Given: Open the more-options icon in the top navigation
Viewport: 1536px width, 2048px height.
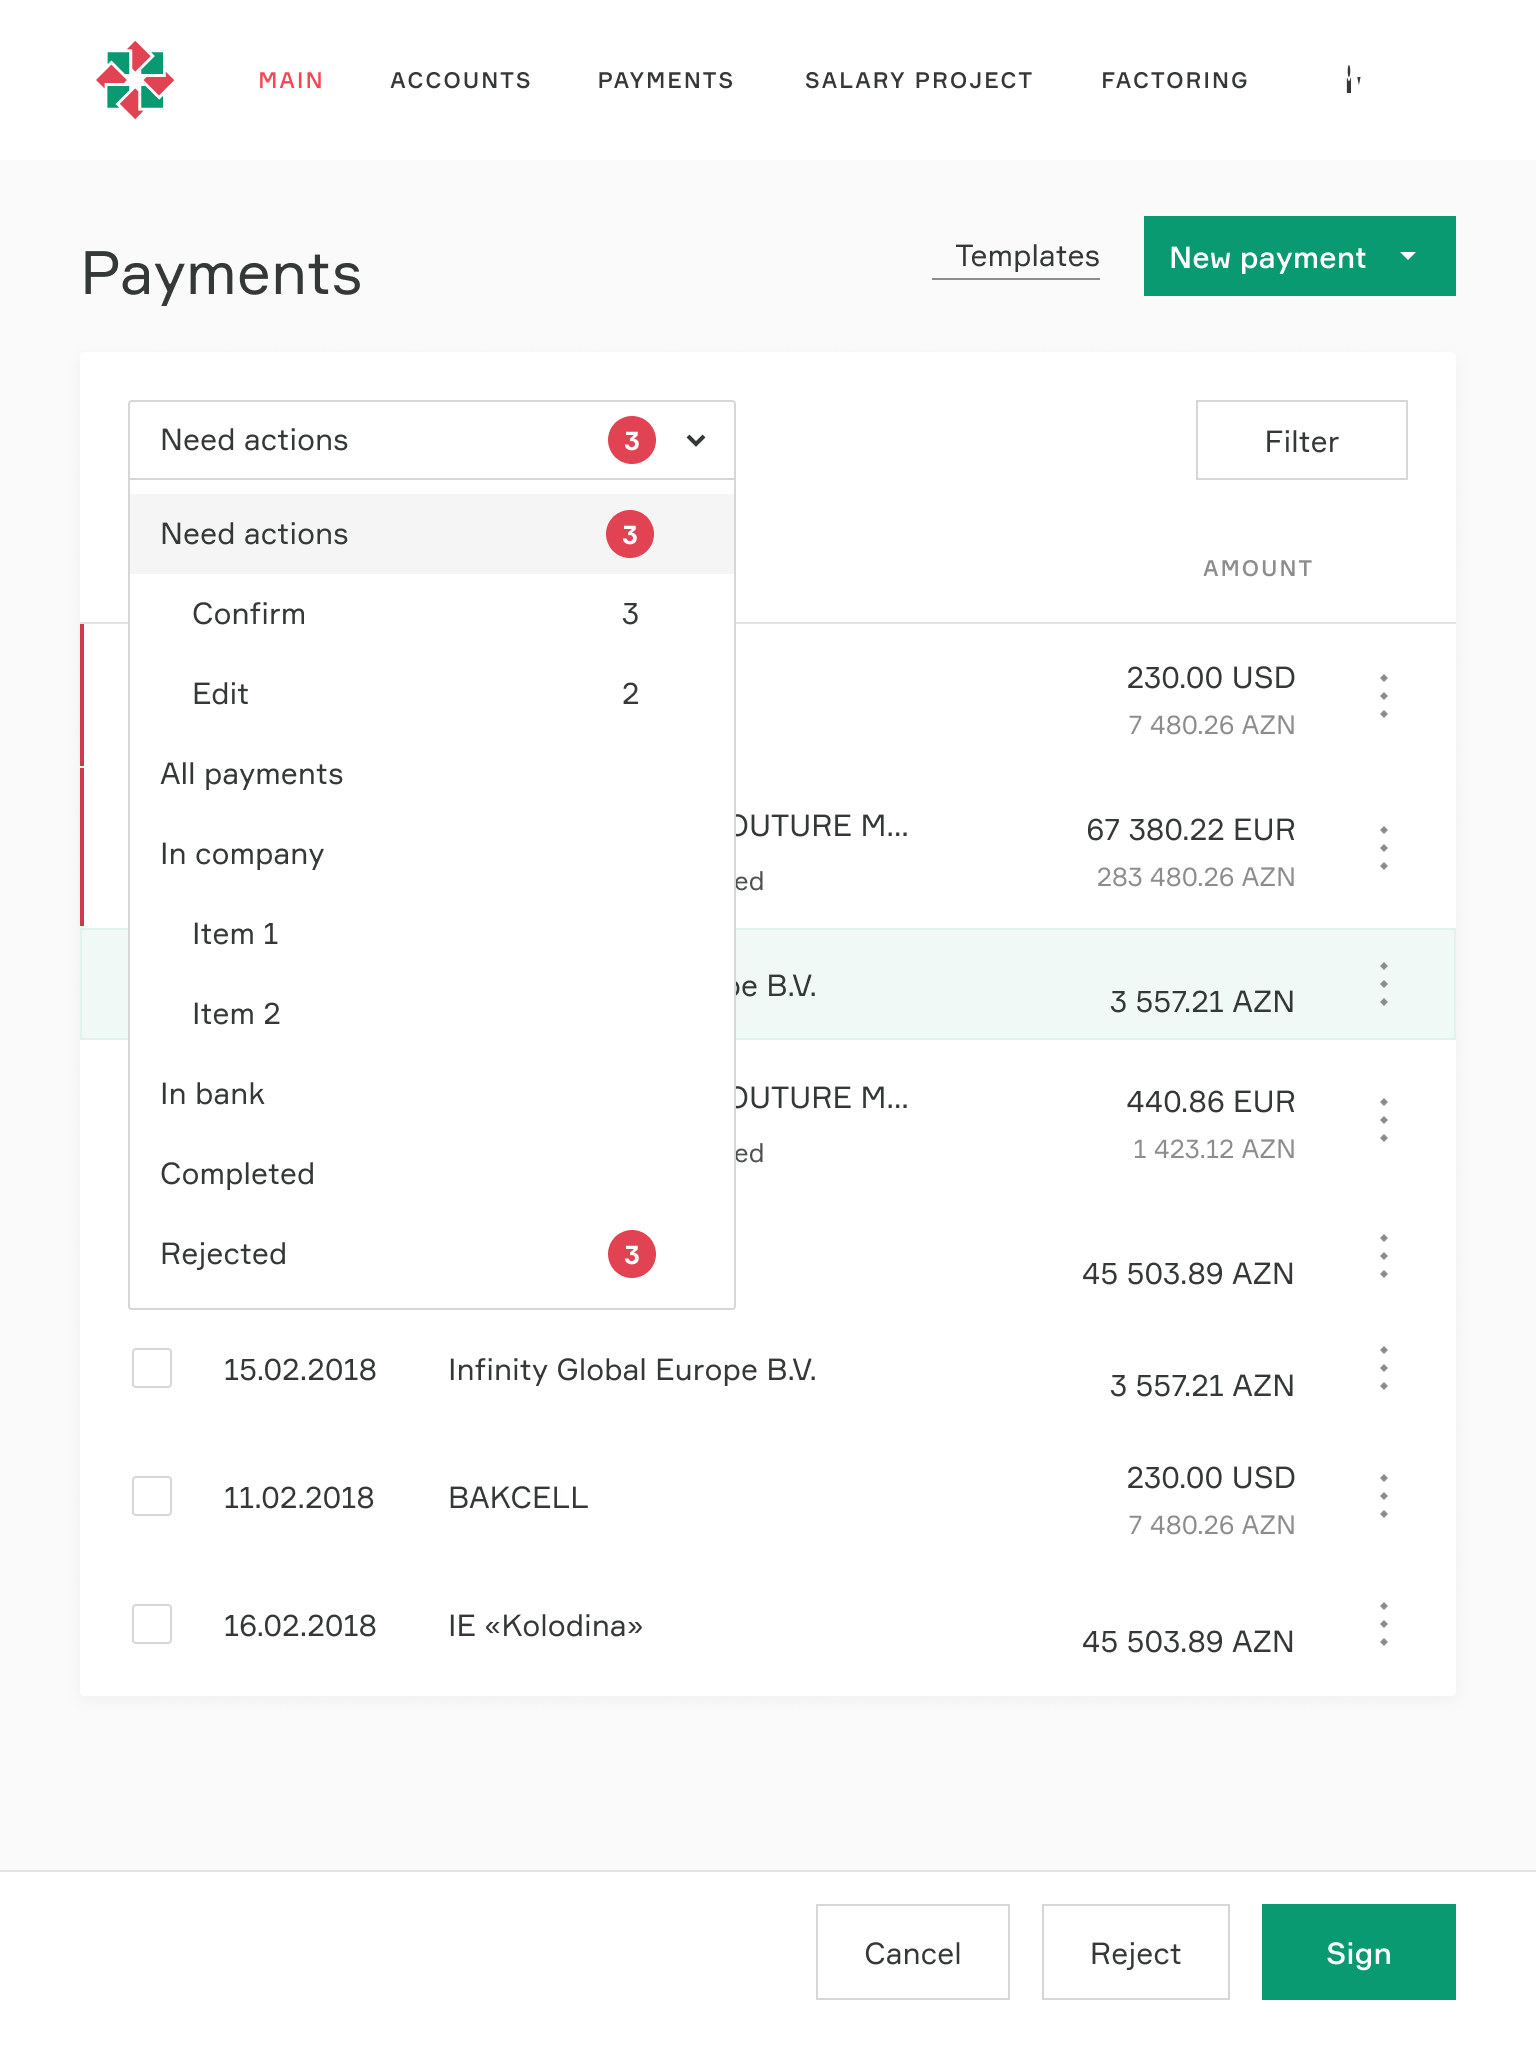Looking at the screenshot, I should point(1352,80).
